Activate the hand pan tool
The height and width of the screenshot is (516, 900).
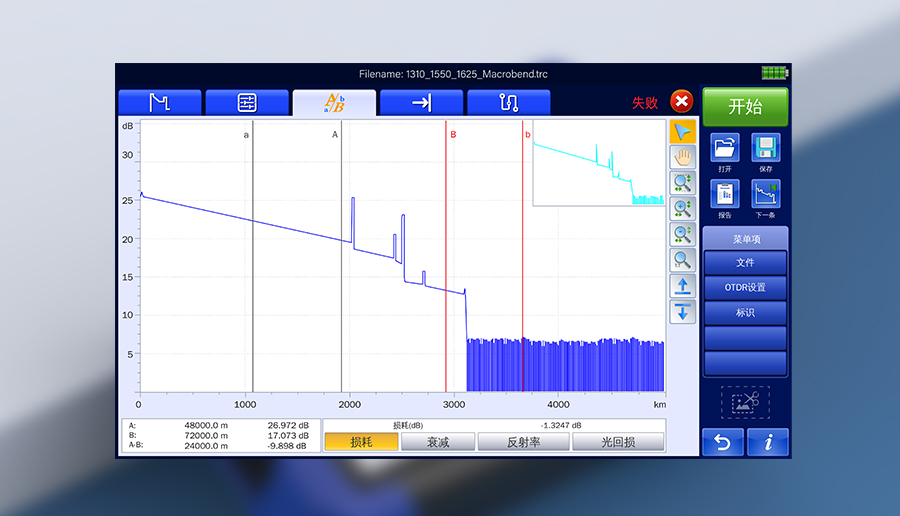coord(682,157)
